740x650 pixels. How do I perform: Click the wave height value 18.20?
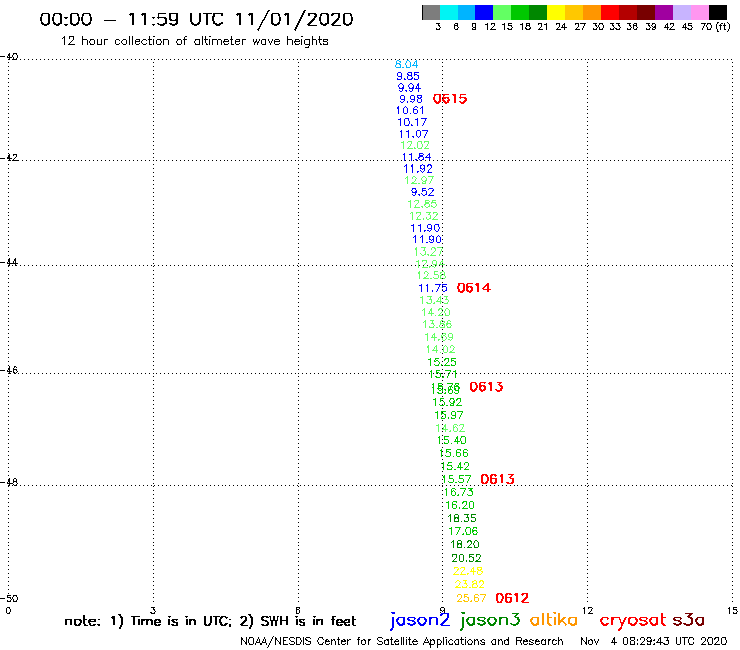click(464, 544)
